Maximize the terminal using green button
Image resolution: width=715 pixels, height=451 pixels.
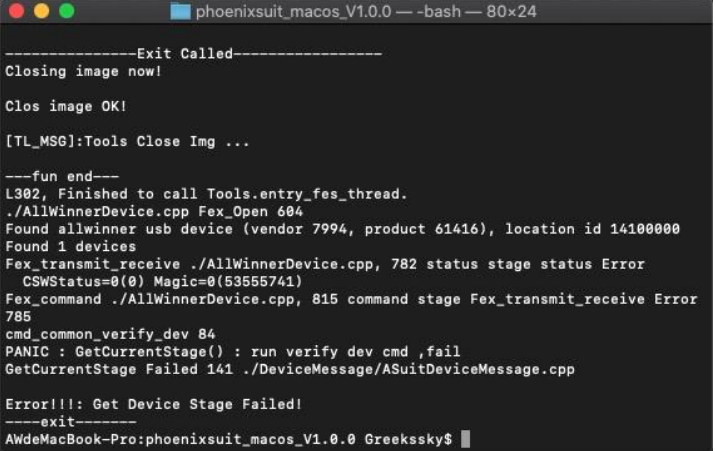pyautogui.click(x=66, y=13)
